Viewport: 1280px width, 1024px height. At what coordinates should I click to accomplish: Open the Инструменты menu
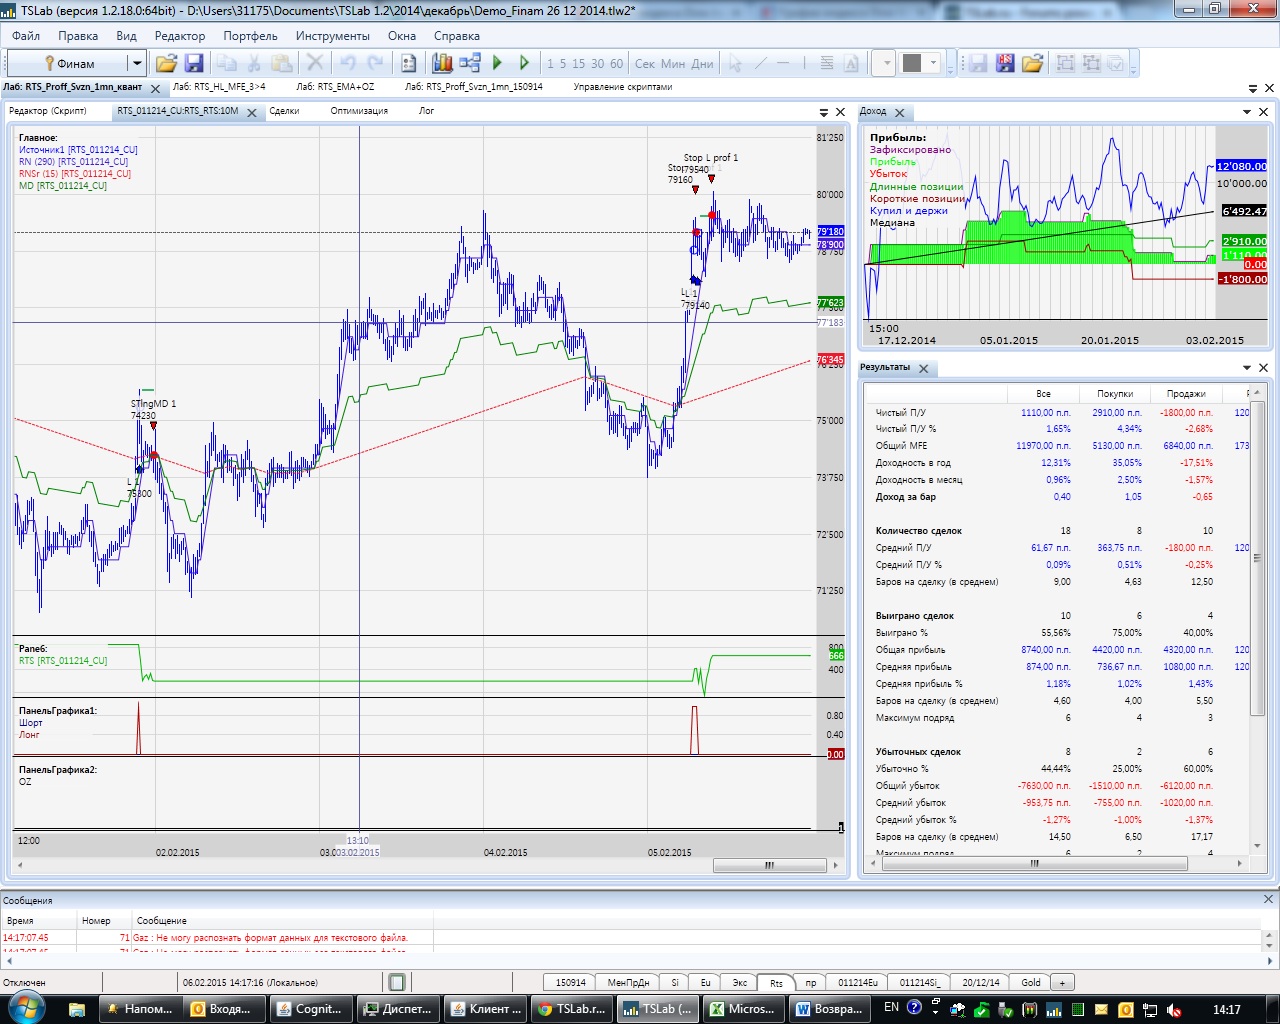(x=332, y=36)
